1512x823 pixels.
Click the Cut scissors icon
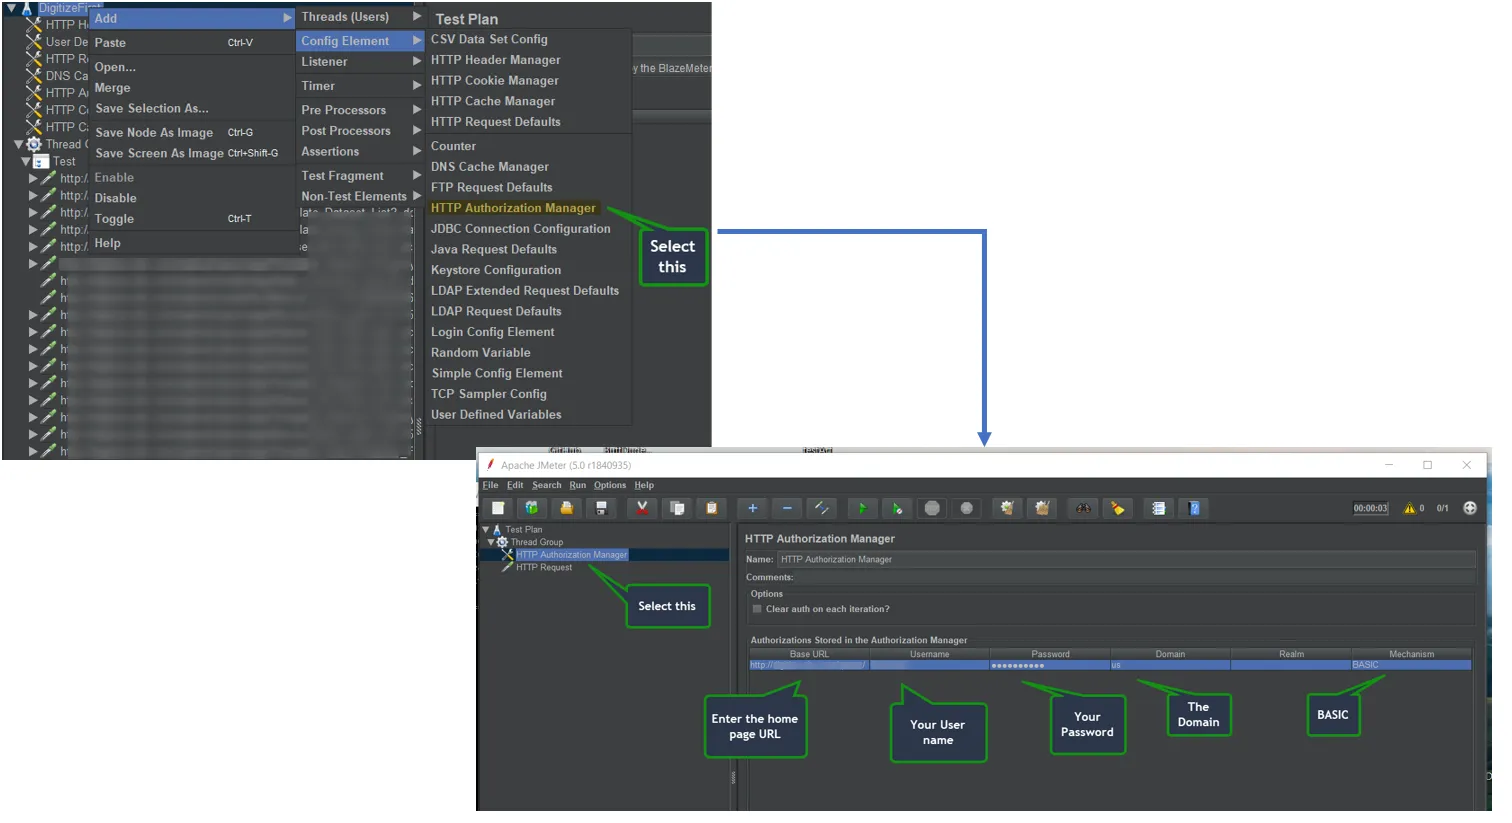click(x=642, y=508)
